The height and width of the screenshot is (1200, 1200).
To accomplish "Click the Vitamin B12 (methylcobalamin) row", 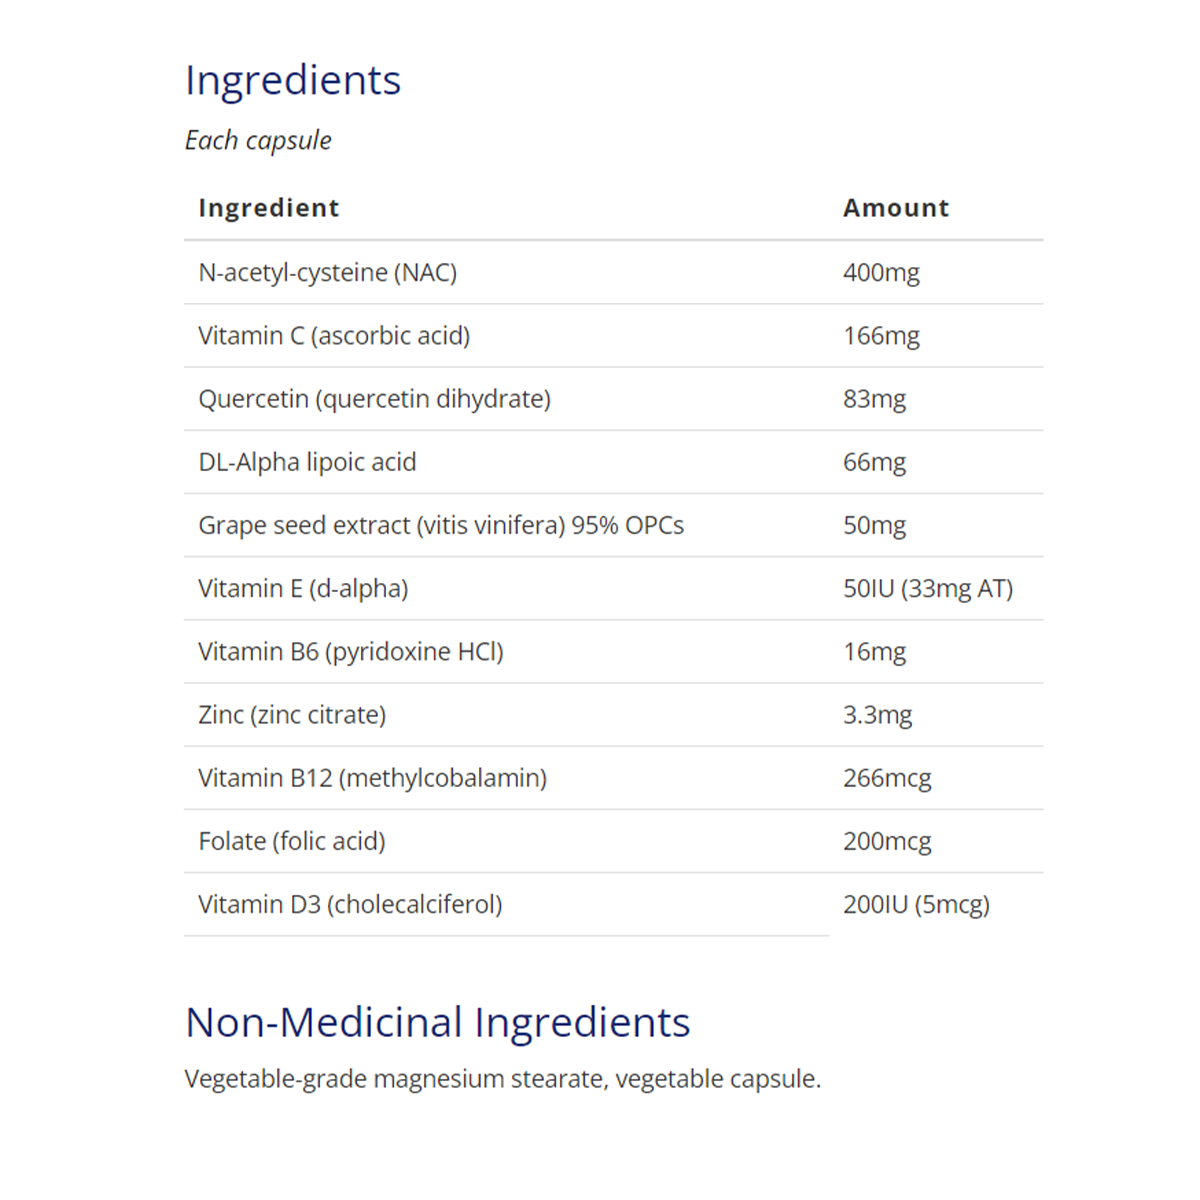I will (372, 778).
